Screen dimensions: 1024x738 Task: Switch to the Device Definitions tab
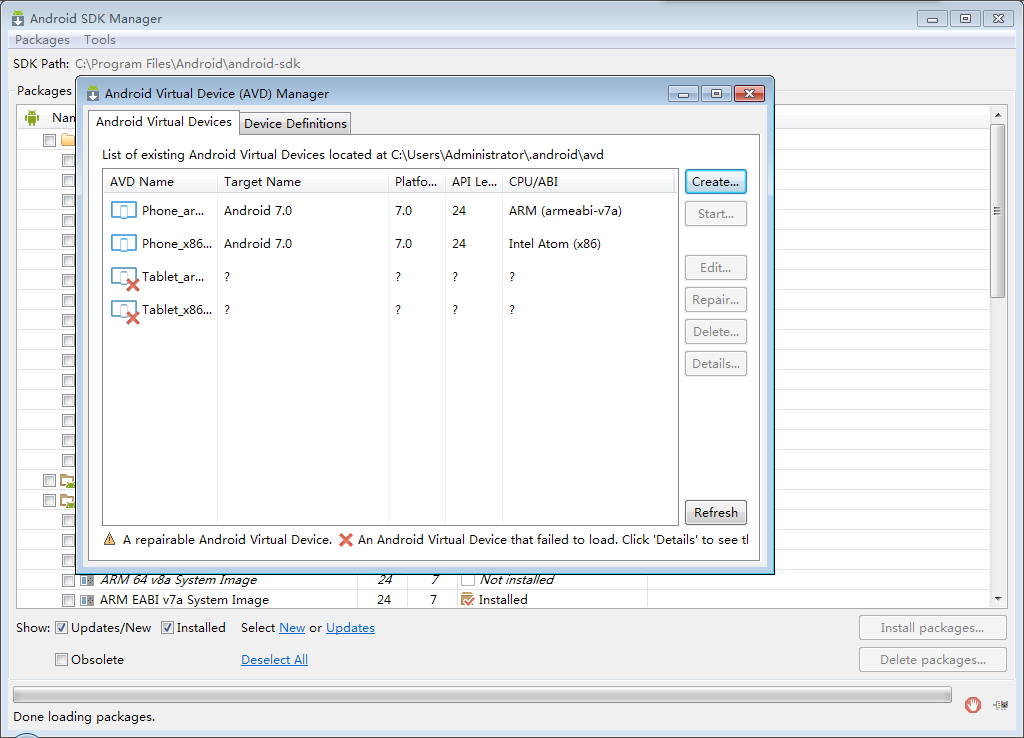tap(295, 123)
